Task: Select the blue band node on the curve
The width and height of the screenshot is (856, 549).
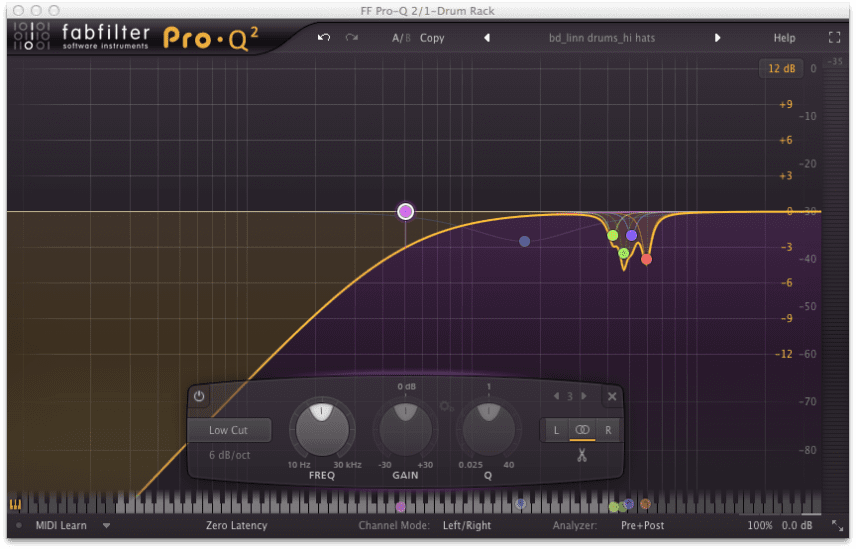Action: tap(525, 241)
